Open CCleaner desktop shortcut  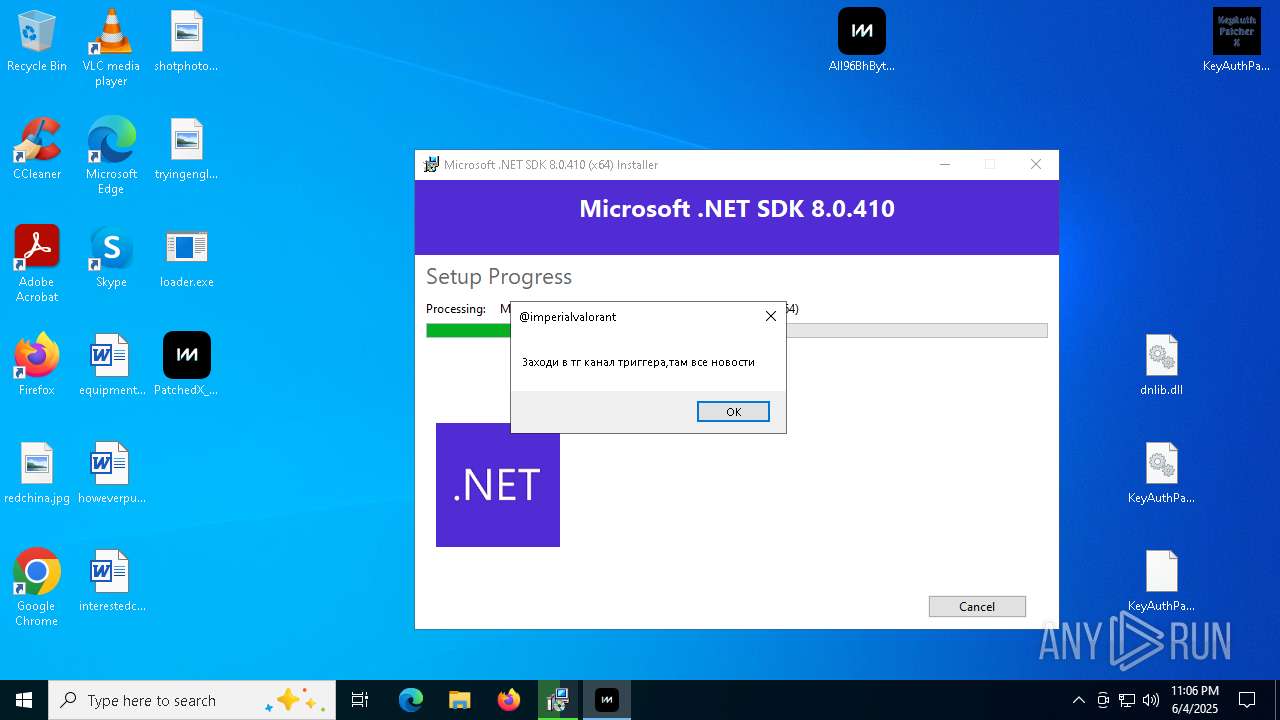37,150
